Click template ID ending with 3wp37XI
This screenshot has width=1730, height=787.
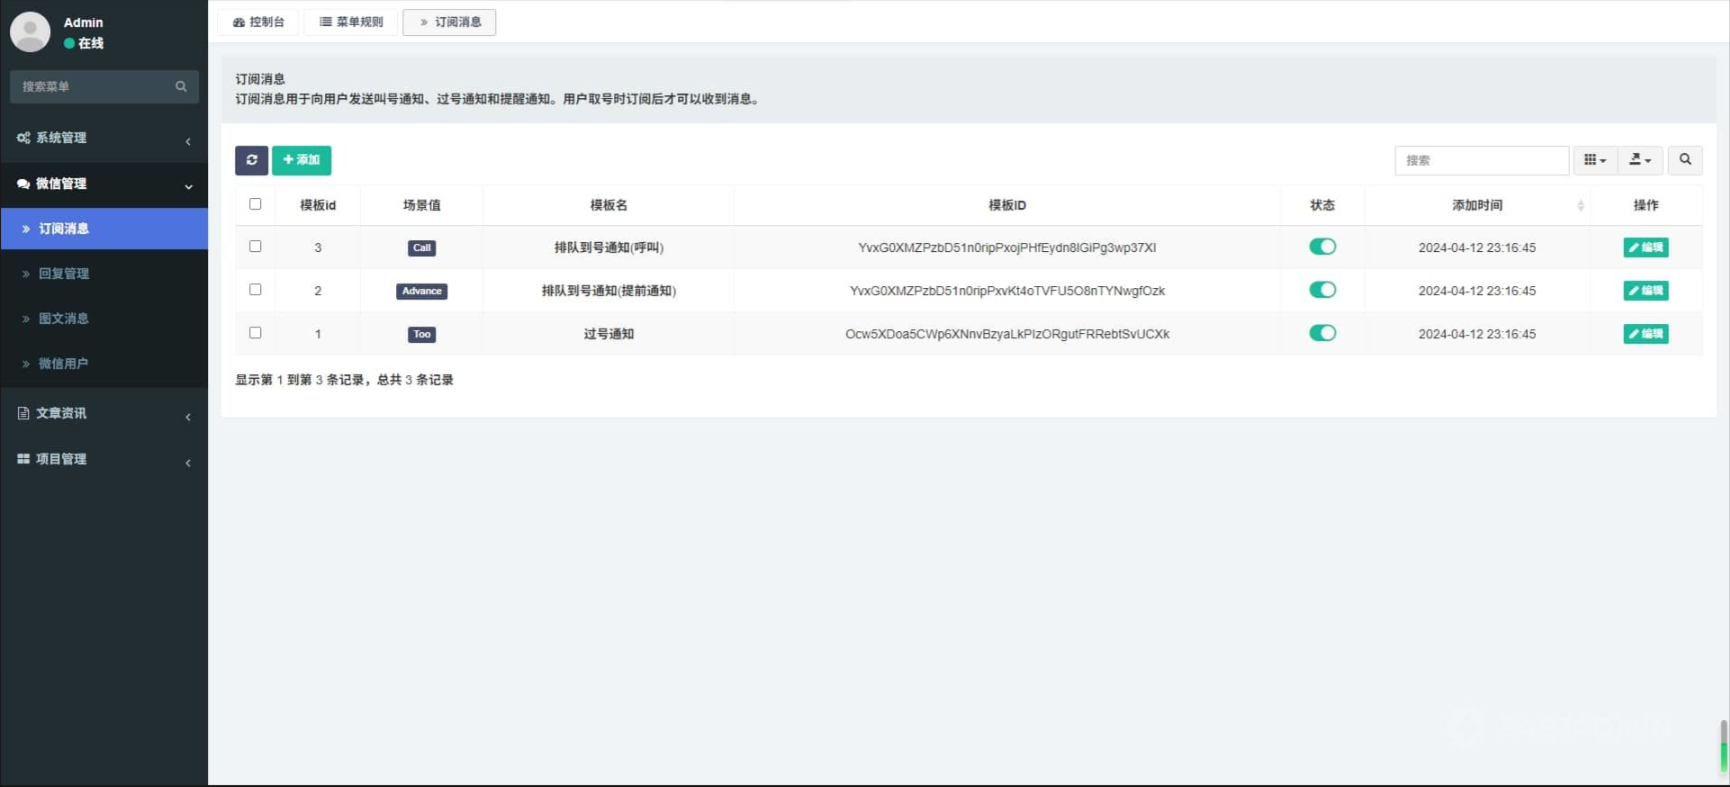click(x=1007, y=248)
